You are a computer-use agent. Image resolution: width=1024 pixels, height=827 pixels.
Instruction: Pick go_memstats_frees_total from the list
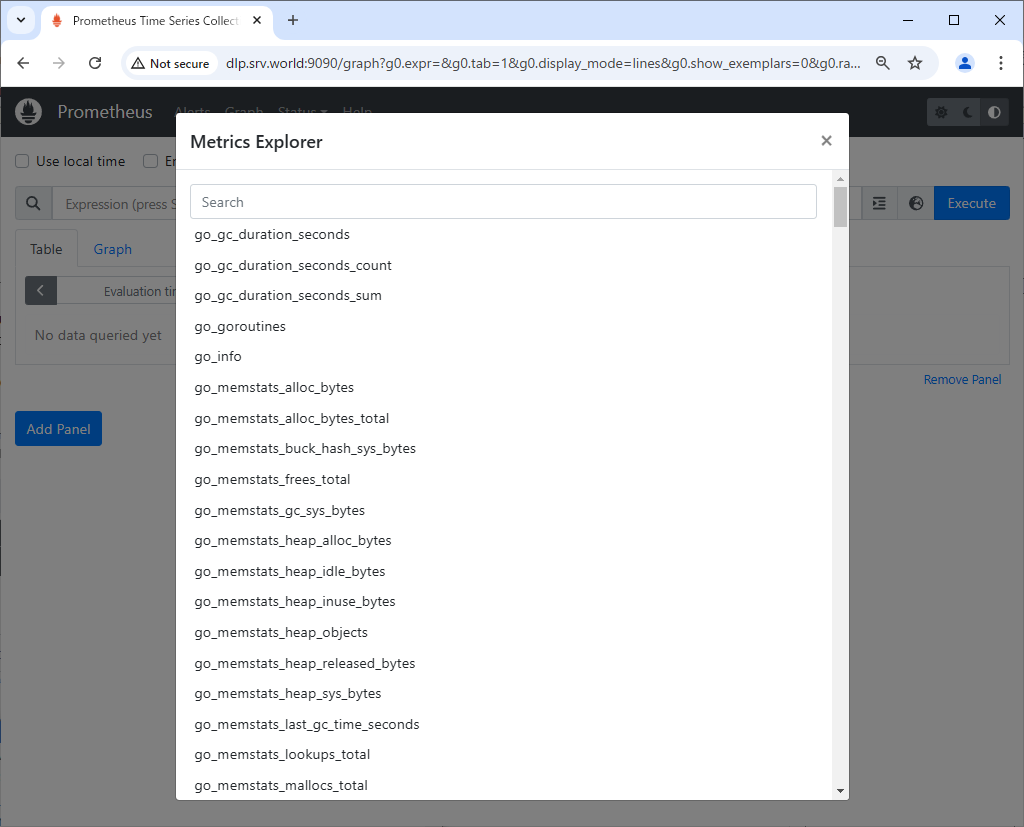[x=272, y=479]
